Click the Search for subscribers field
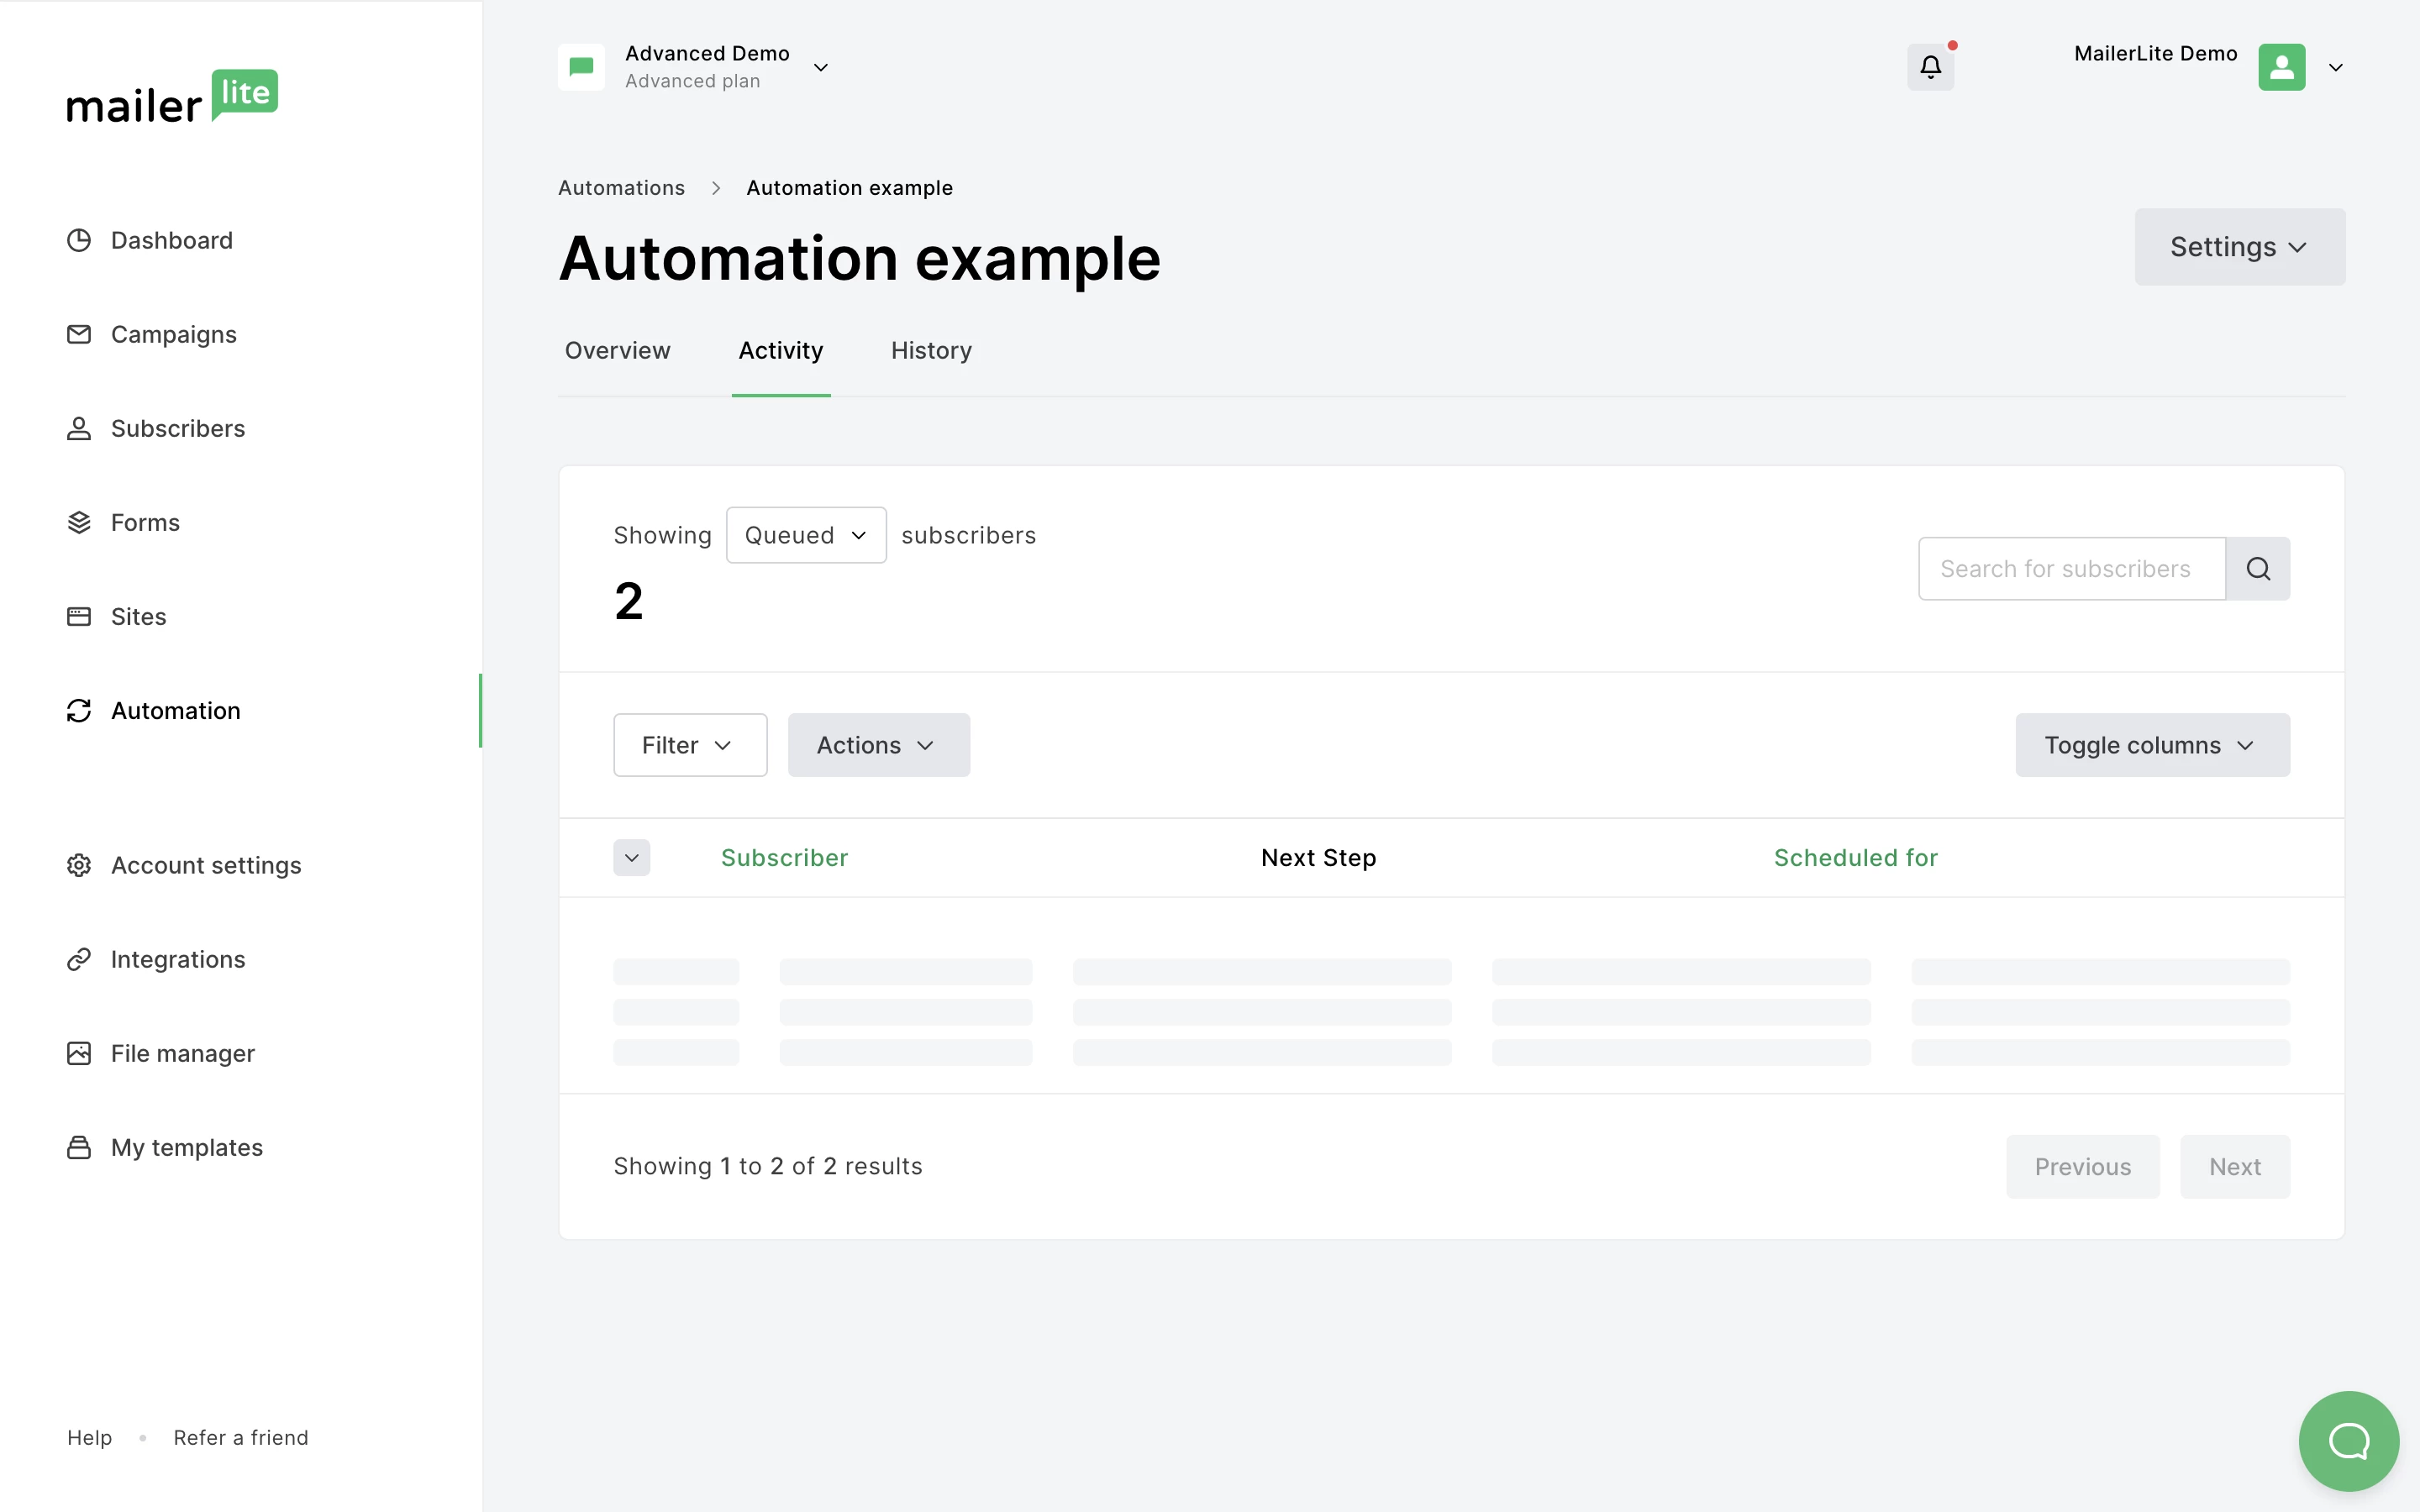 [x=2071, y=569]
